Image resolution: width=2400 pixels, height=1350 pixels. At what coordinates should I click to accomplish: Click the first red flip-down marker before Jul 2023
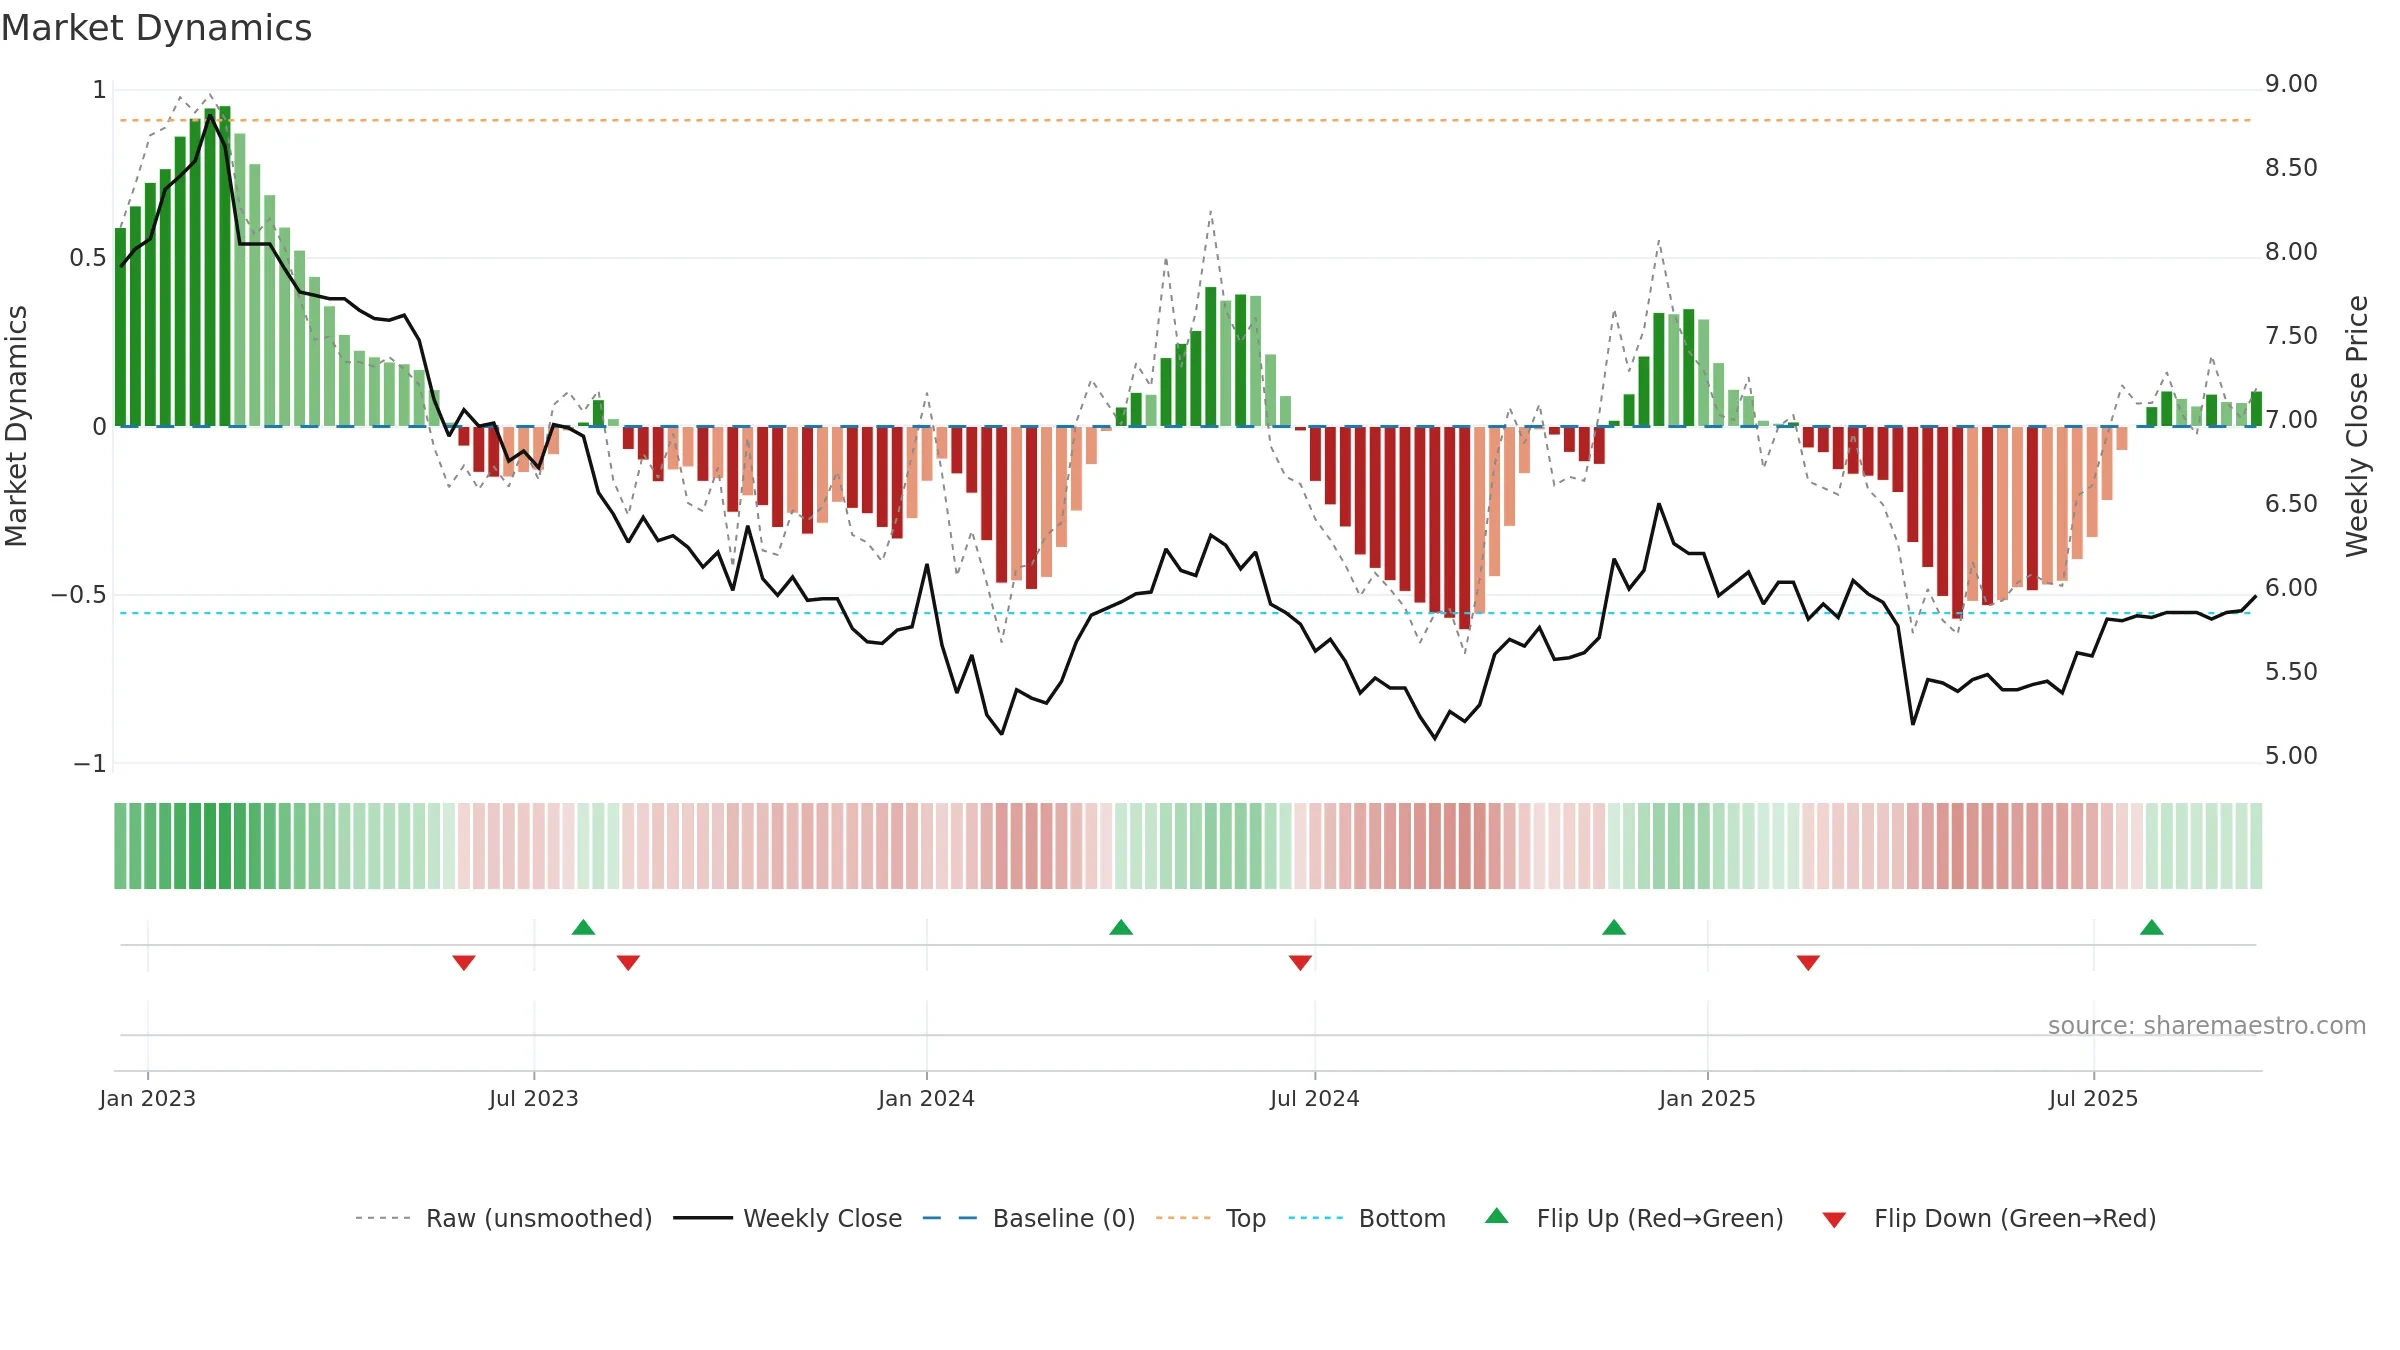point(464,962)
